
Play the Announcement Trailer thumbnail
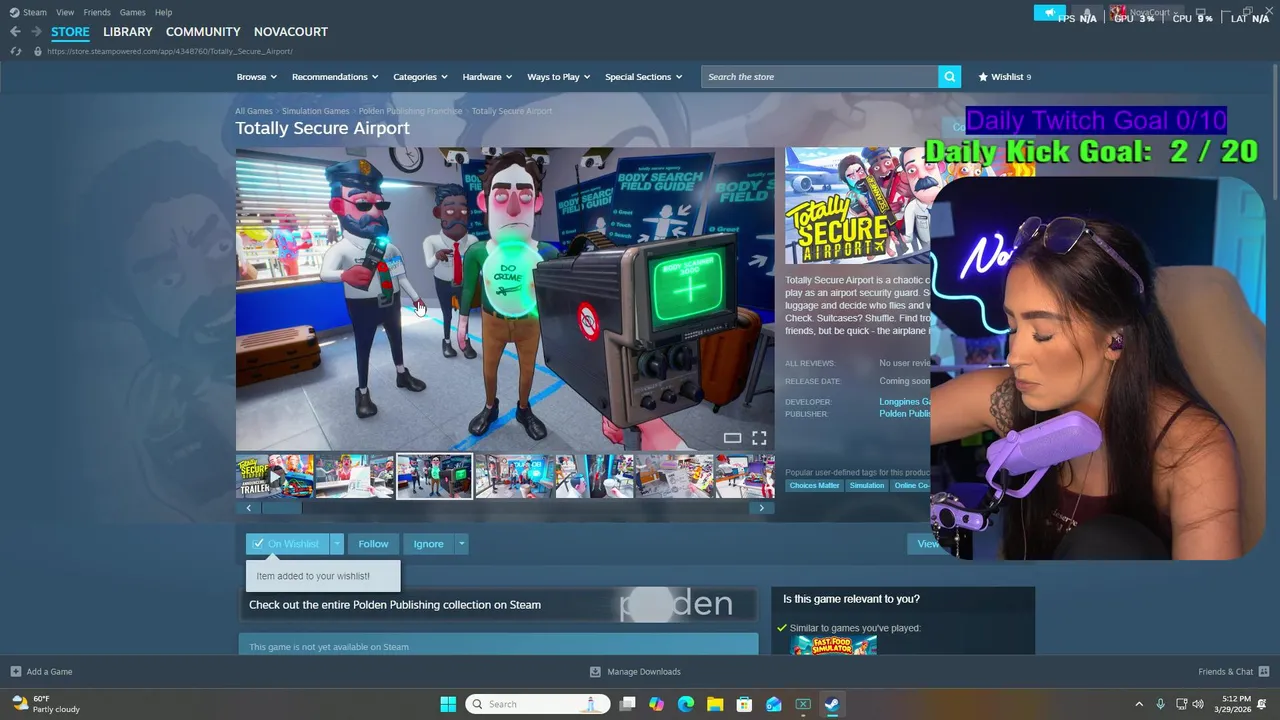point(275,476)
